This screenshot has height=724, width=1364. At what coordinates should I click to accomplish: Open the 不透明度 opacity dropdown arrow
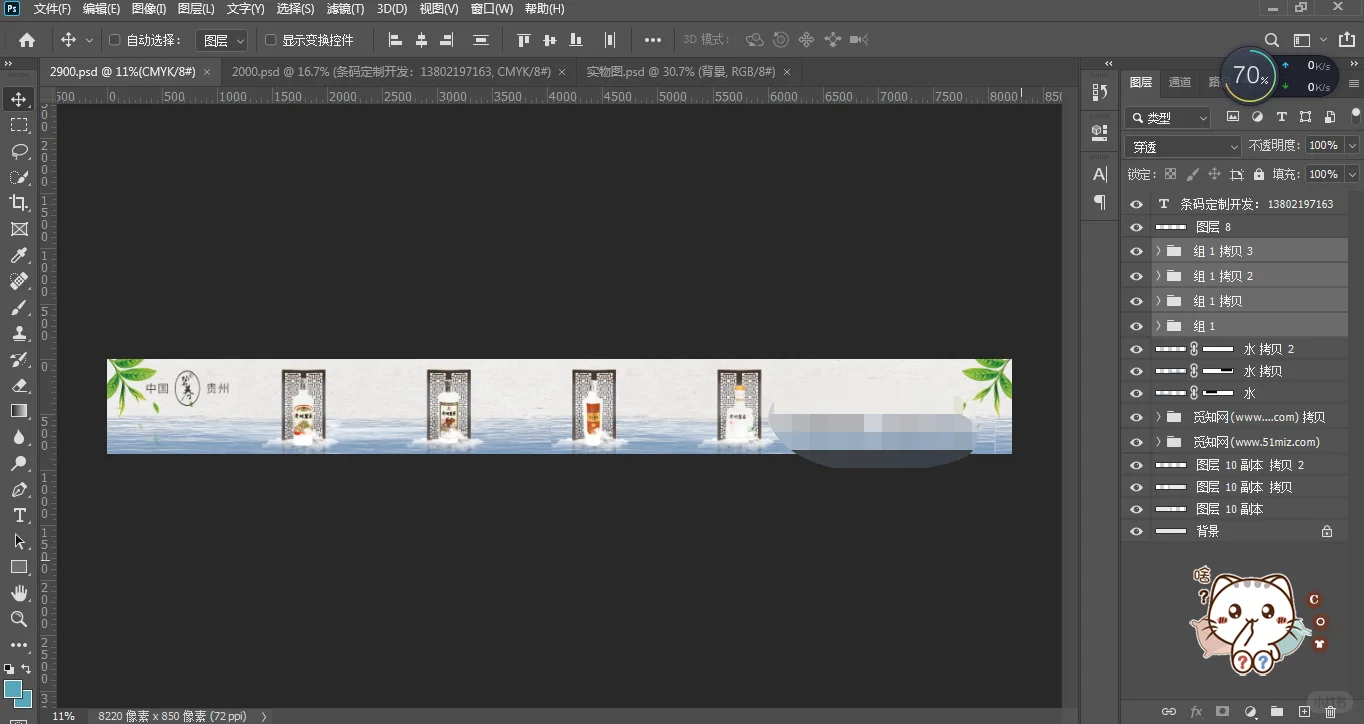1352,146
